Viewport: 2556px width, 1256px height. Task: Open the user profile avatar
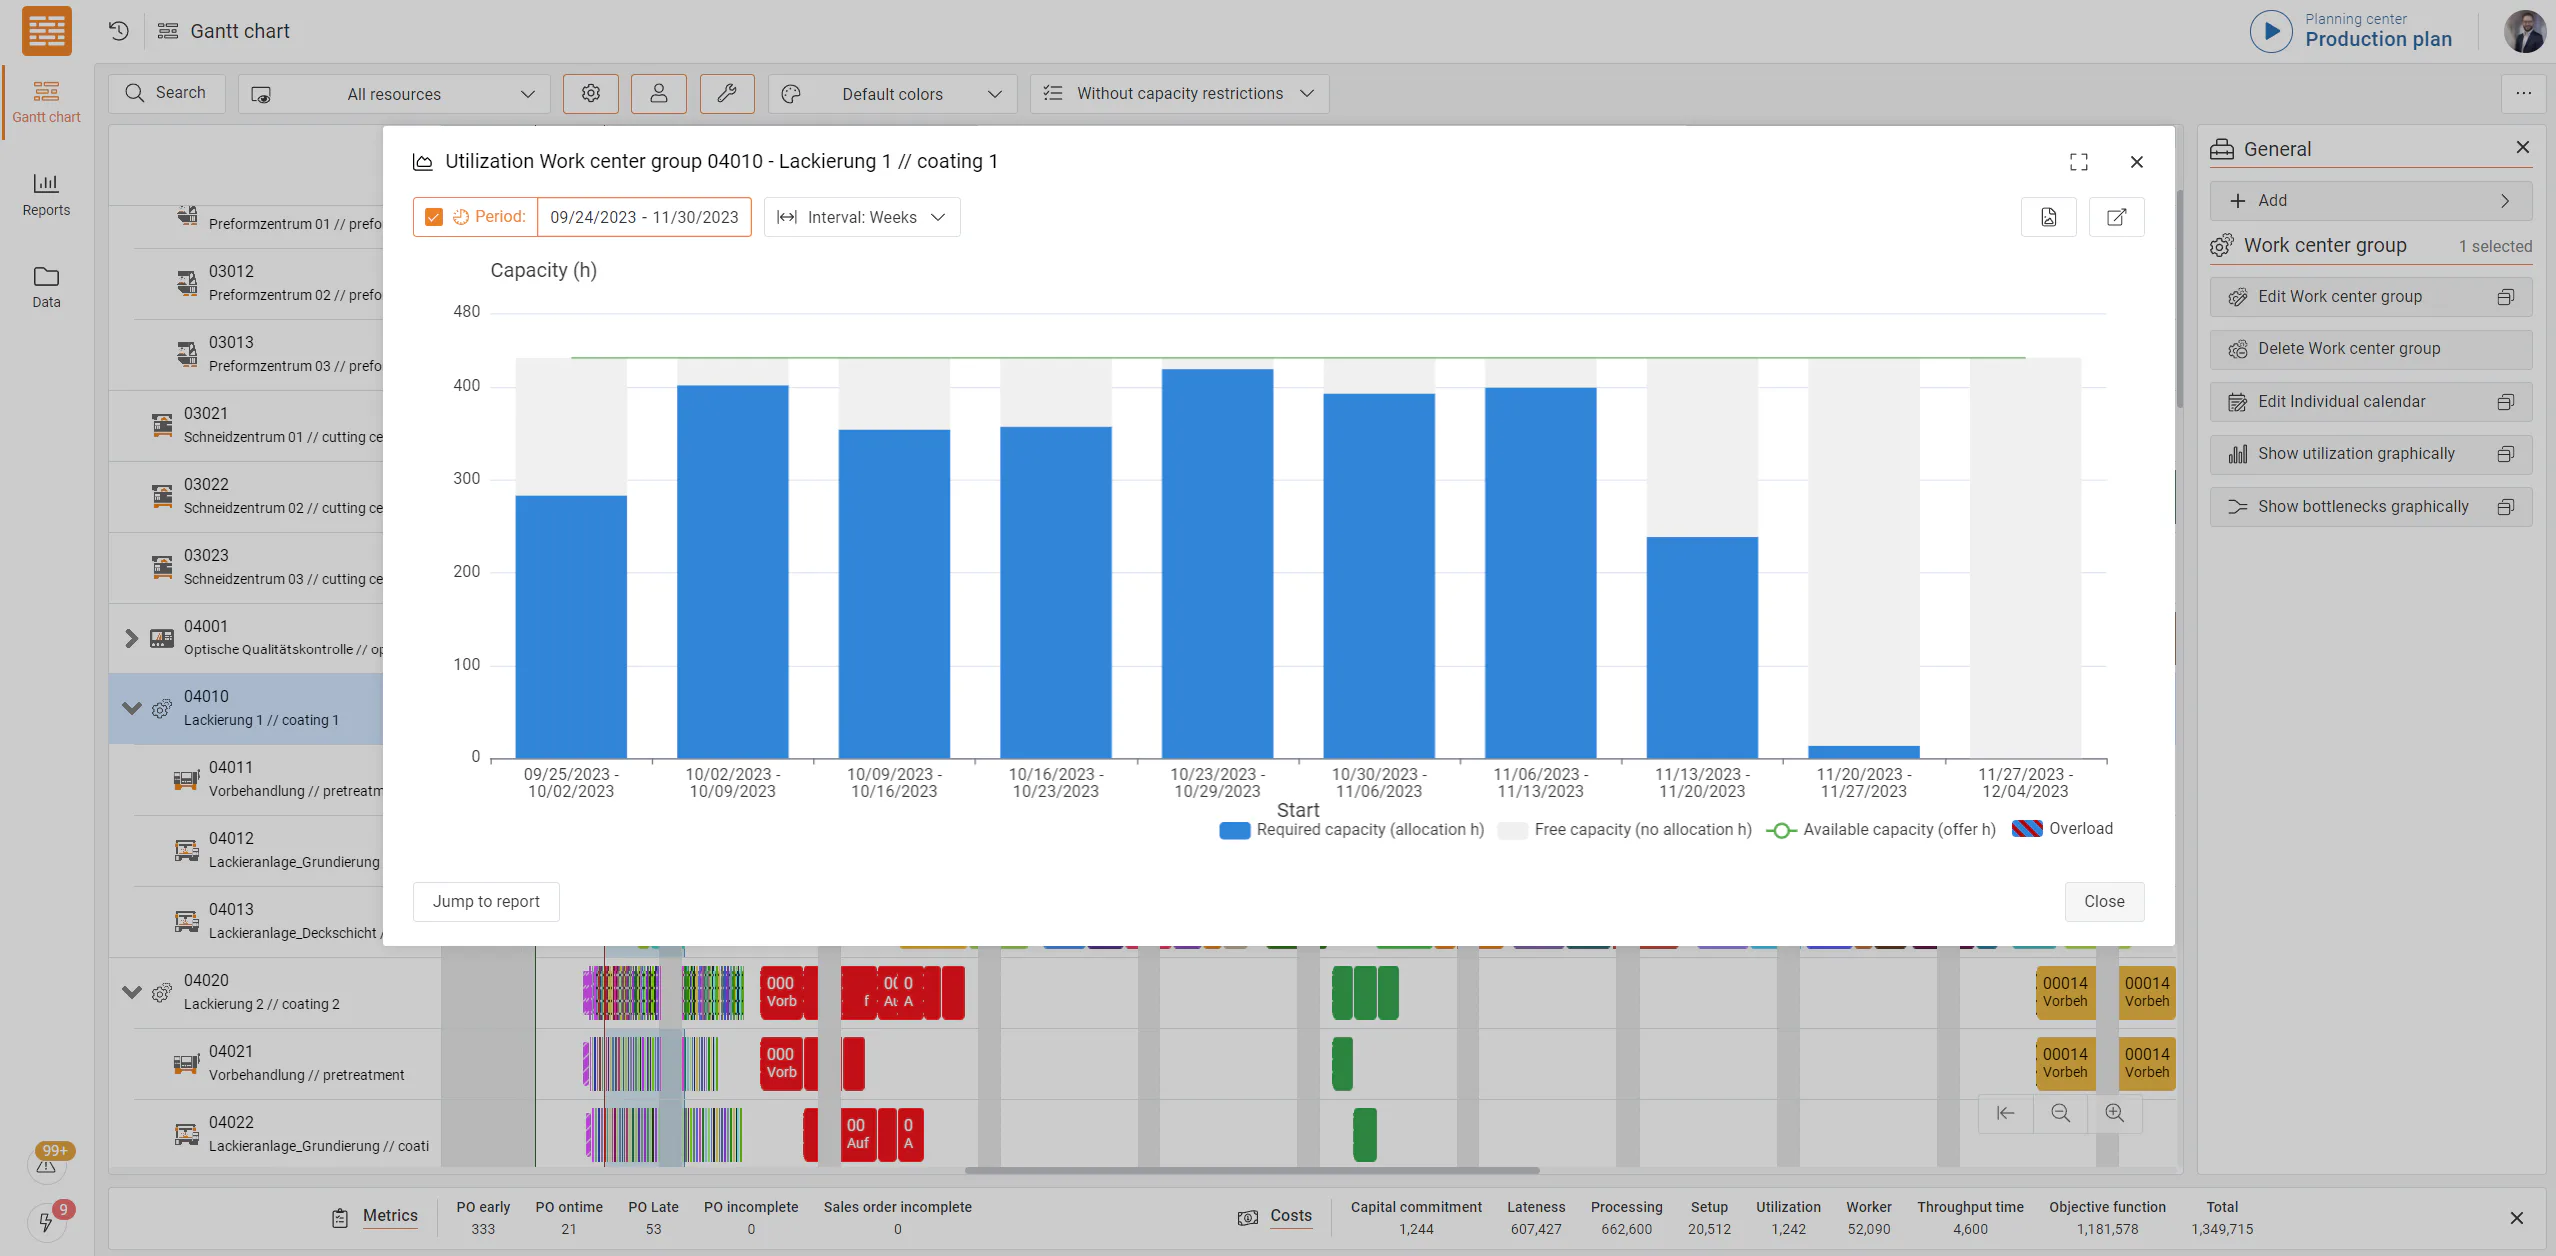[x=2524, y=31]
